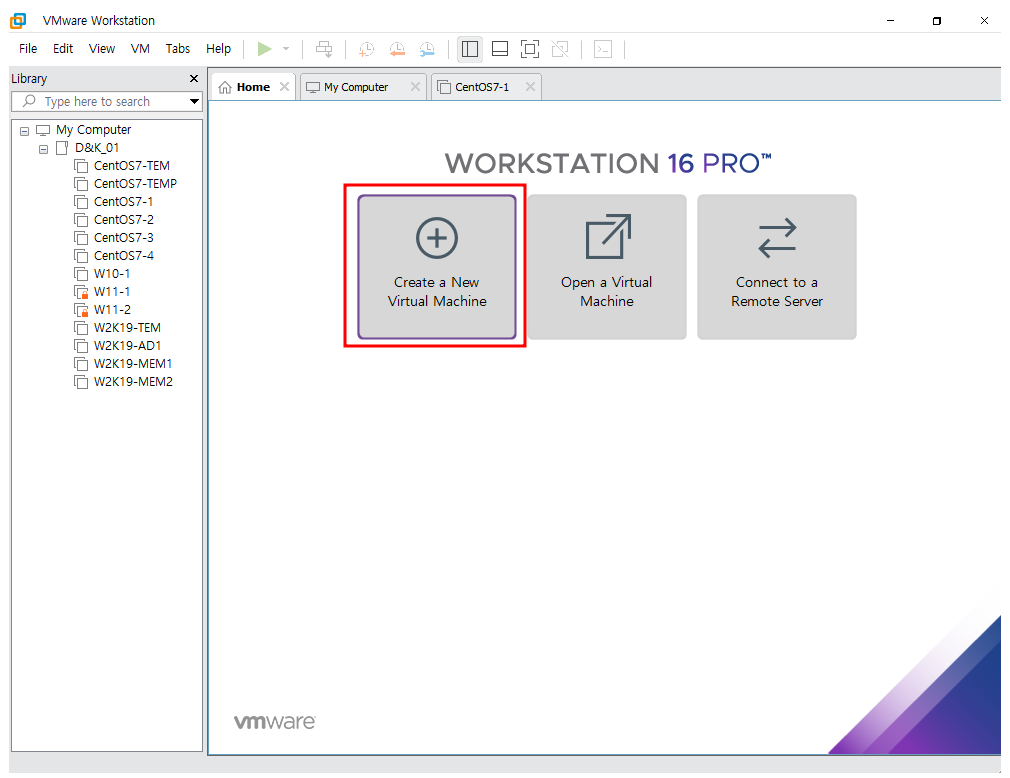Toggle the thumbnail bar toolbar icon
Screen dimensions: 1010x778
pyautogui.click(x=500, y=49)
